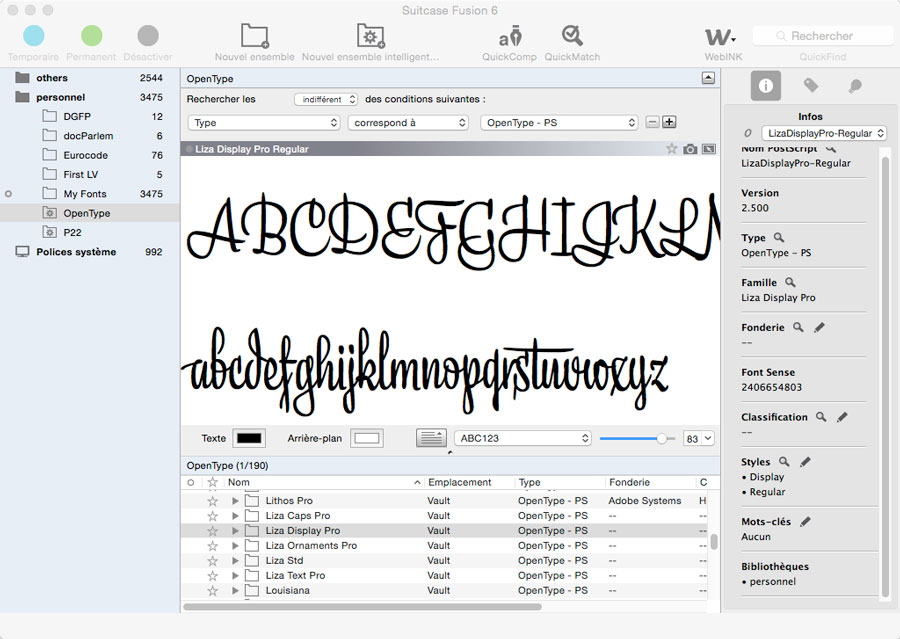Search by Classification using magnifier icon
The width and height of the screenshot is (900, 639).
point(821,416)
